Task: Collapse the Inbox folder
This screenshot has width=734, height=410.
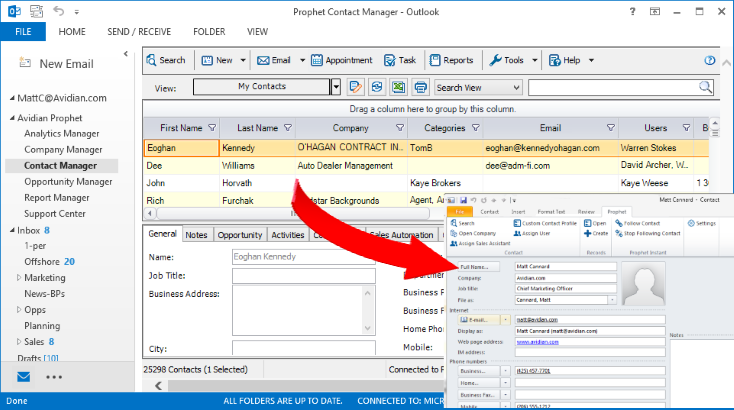Action: [12, 230]
